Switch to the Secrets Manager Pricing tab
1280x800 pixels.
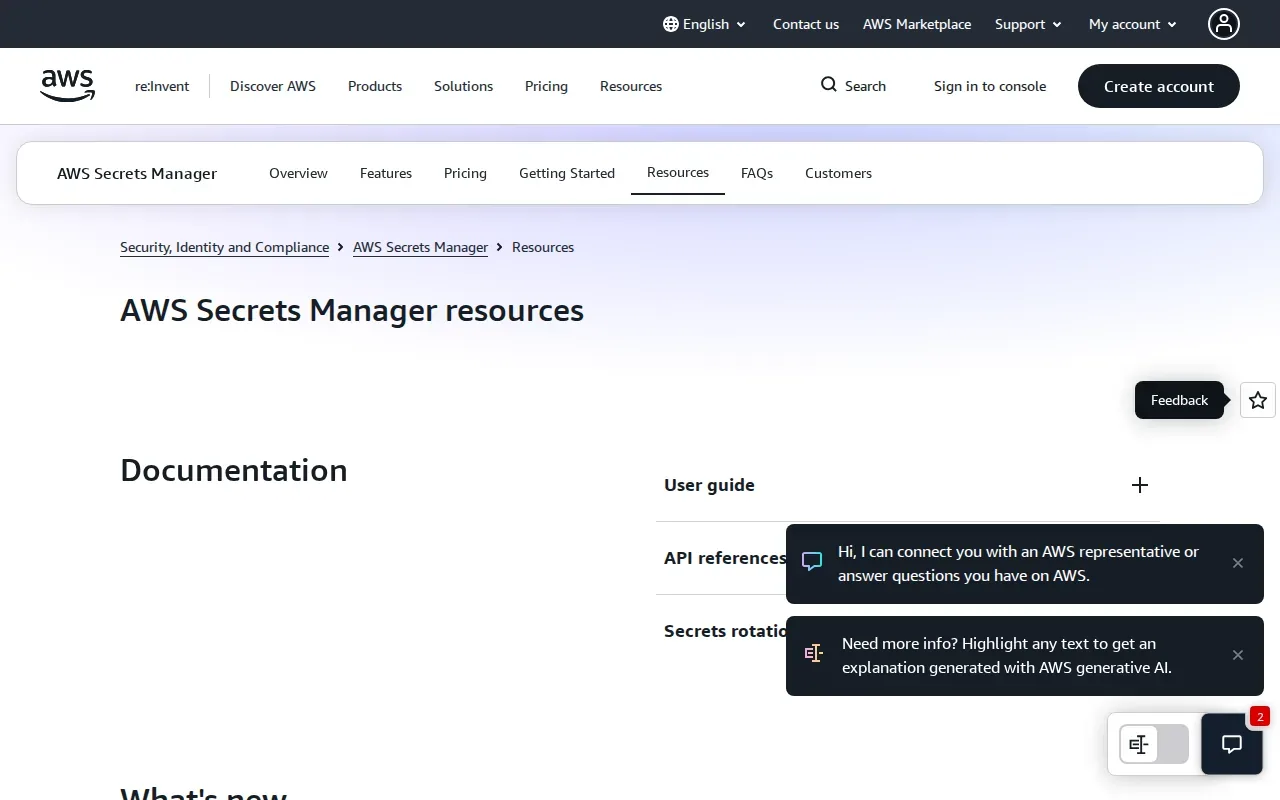click(465, 173)
